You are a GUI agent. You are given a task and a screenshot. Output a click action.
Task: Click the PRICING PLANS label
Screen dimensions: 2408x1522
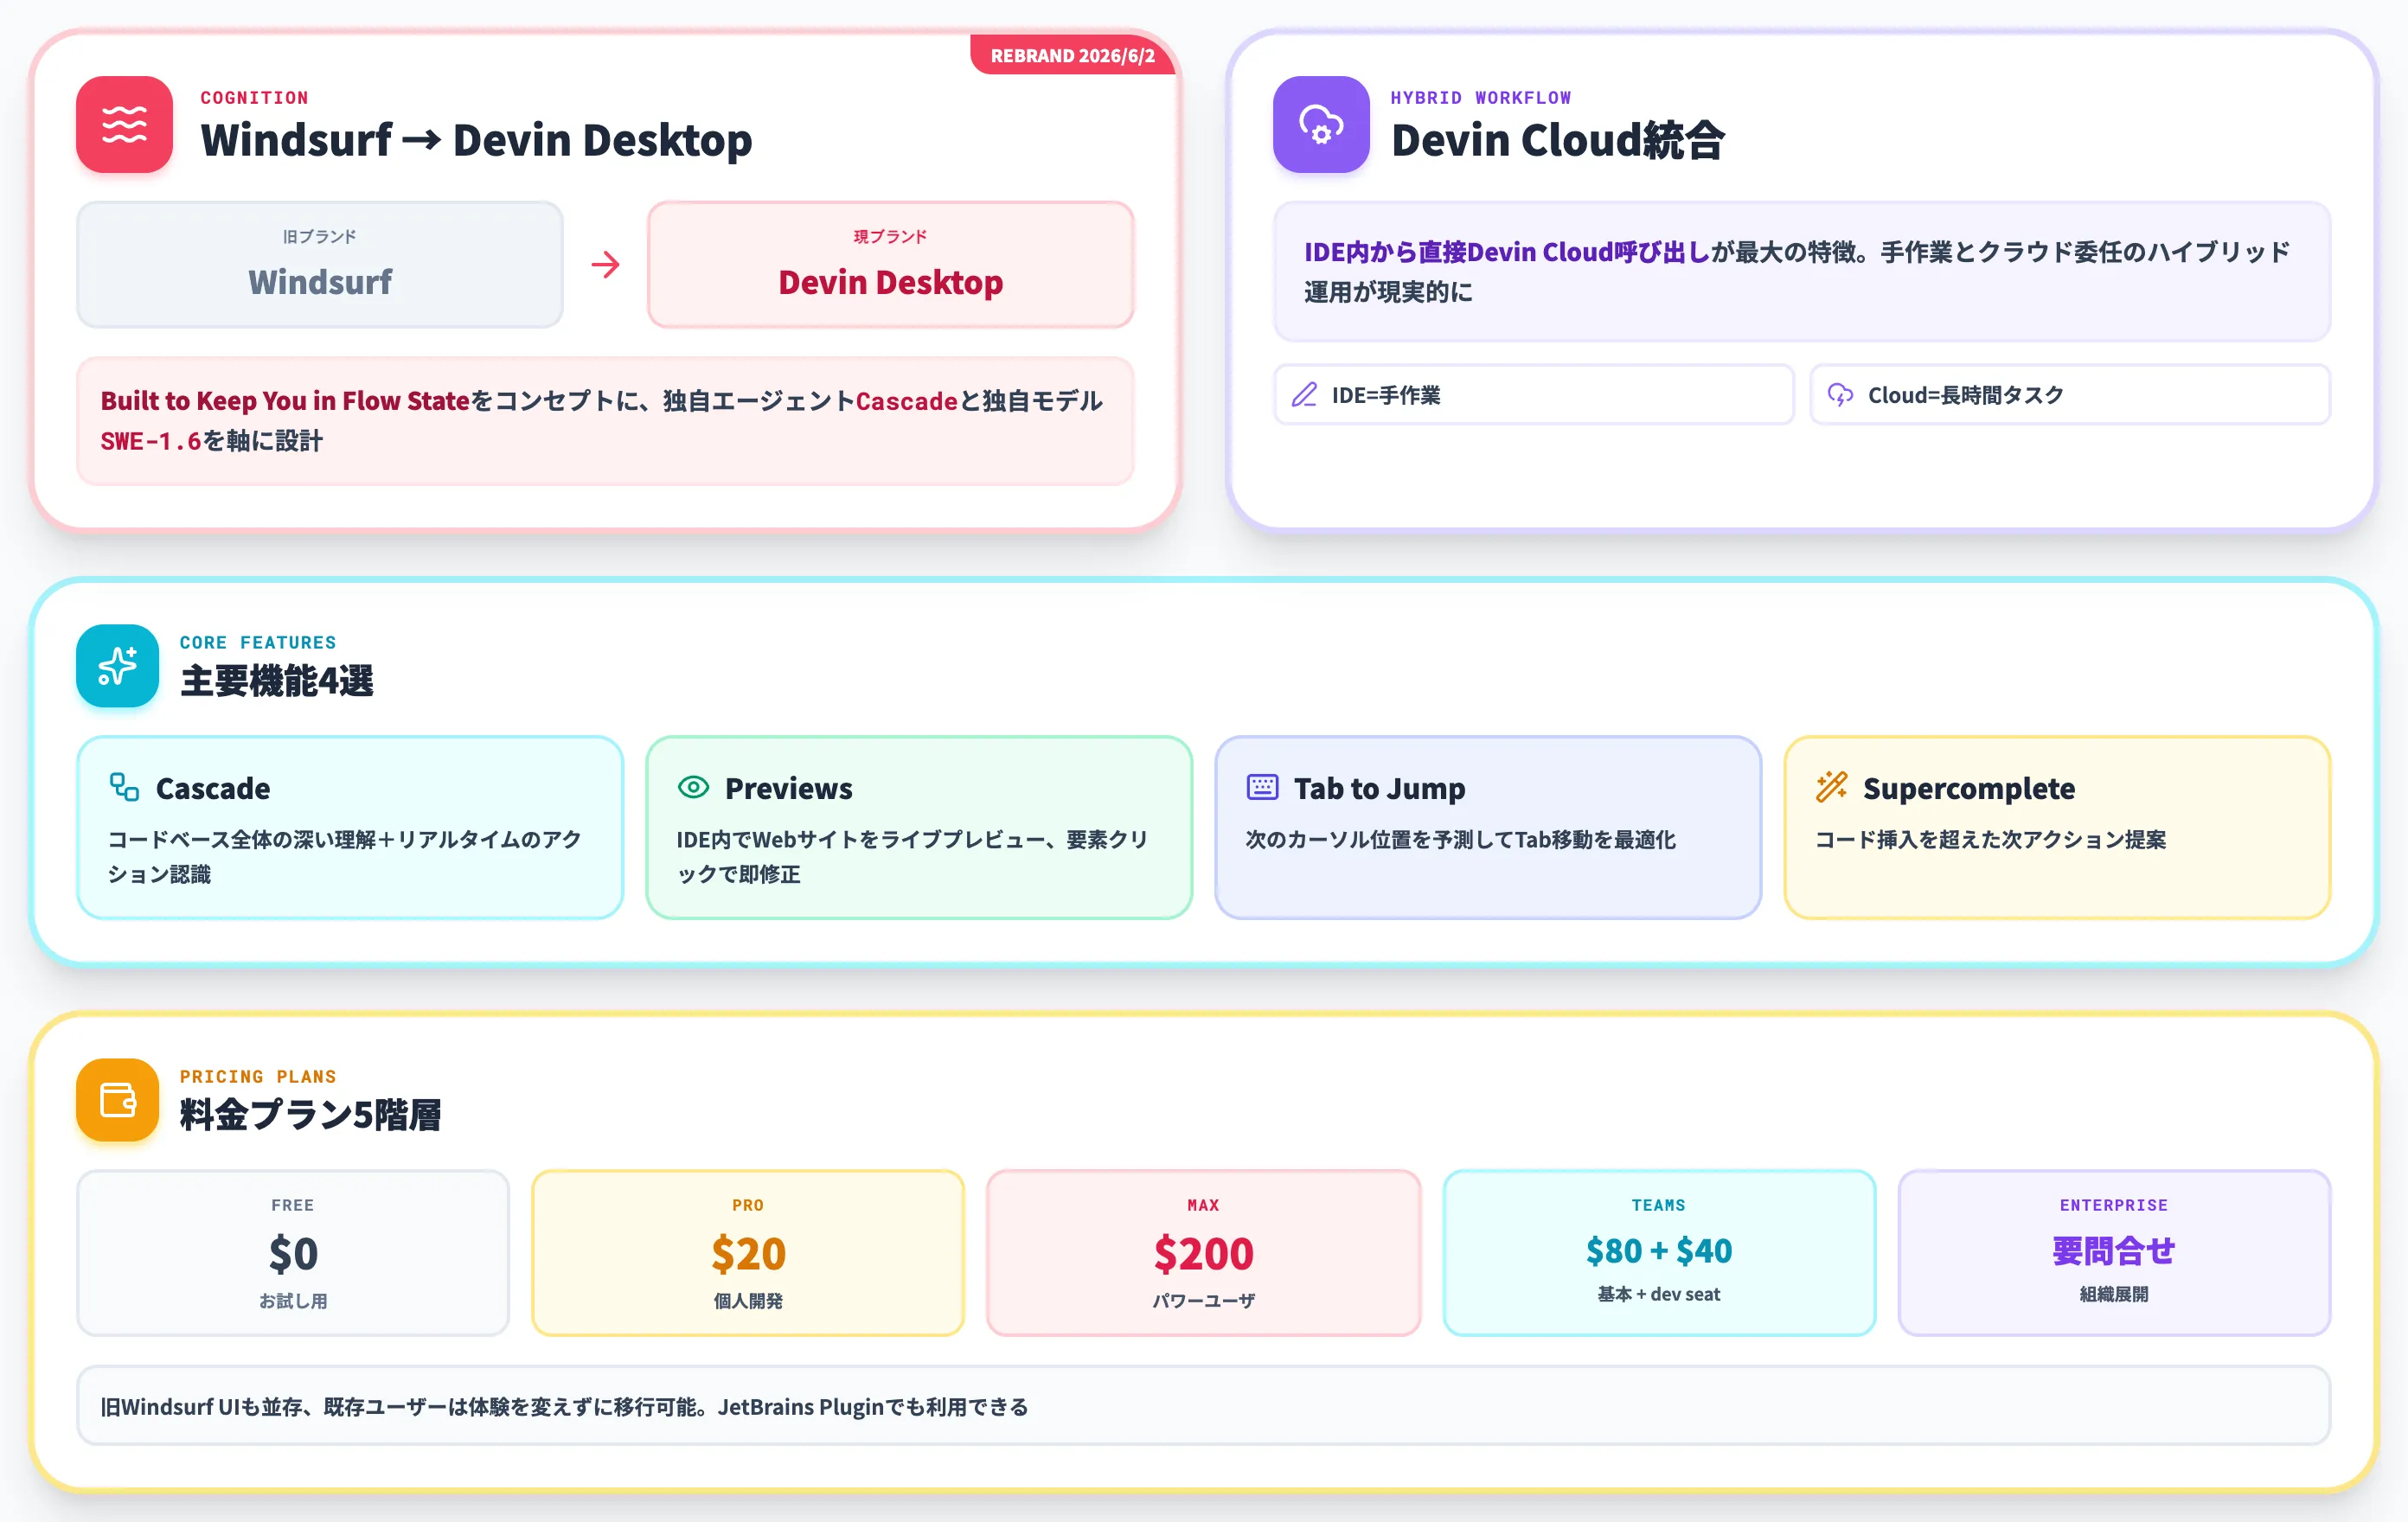pos(258,1077)
